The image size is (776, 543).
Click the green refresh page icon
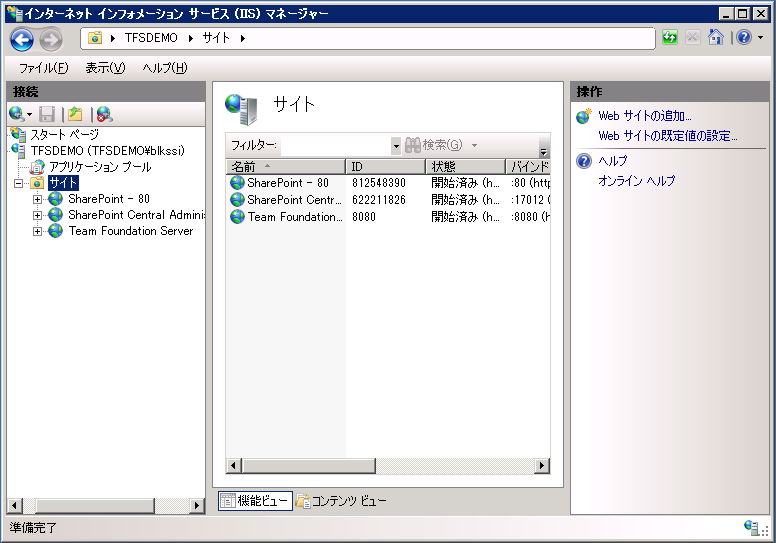tap(670, 37)
